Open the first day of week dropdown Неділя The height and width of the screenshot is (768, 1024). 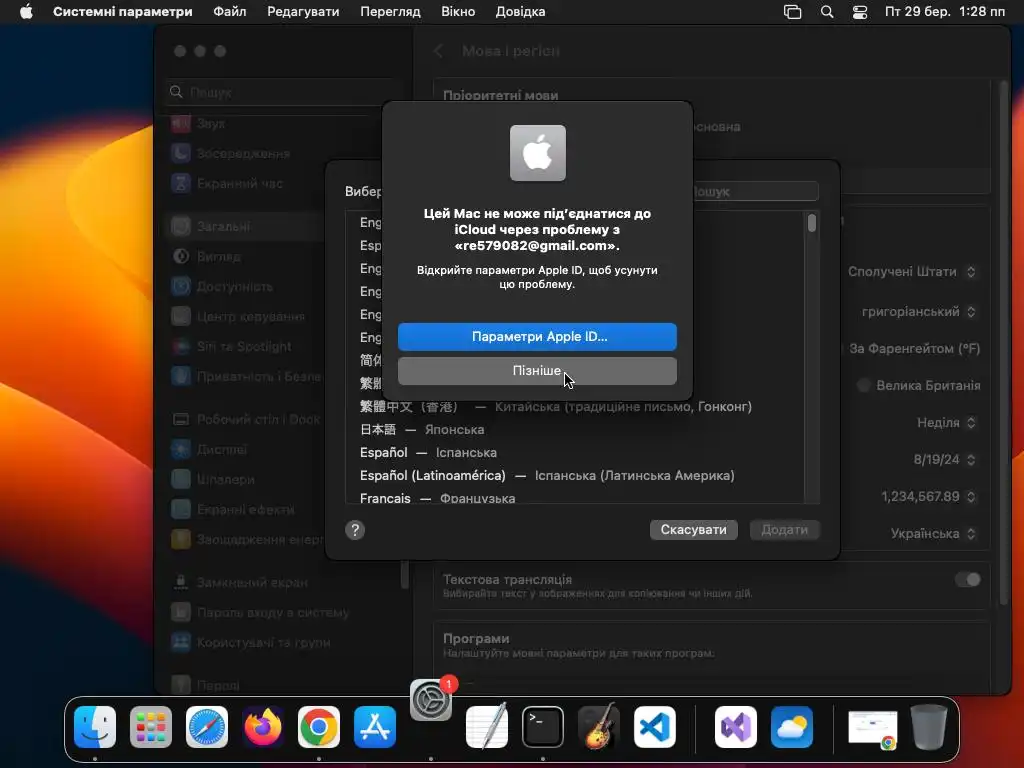946,423
